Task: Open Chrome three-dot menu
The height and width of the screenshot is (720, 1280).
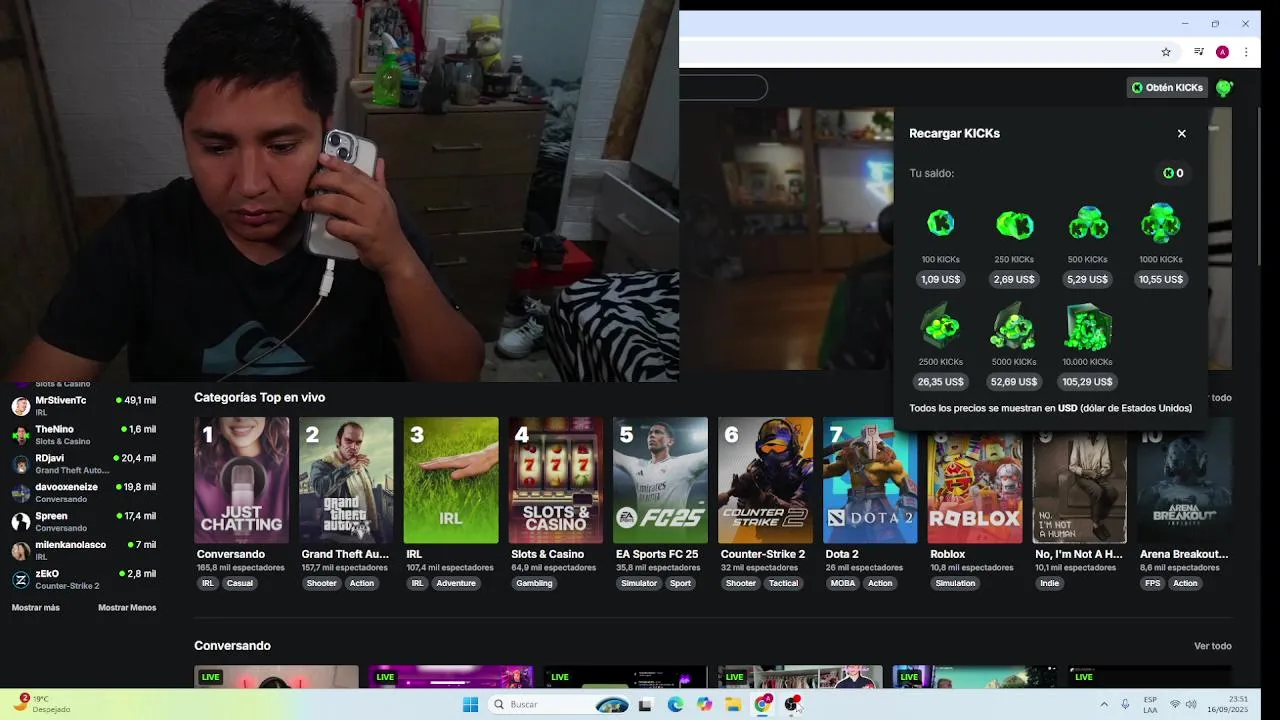Action: (1246, 52)
